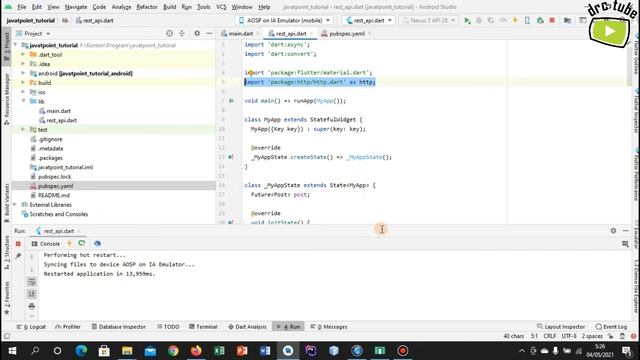Open the Logcat tool window
The width and height of the screenshot is (640, 360).
(31, 327)
